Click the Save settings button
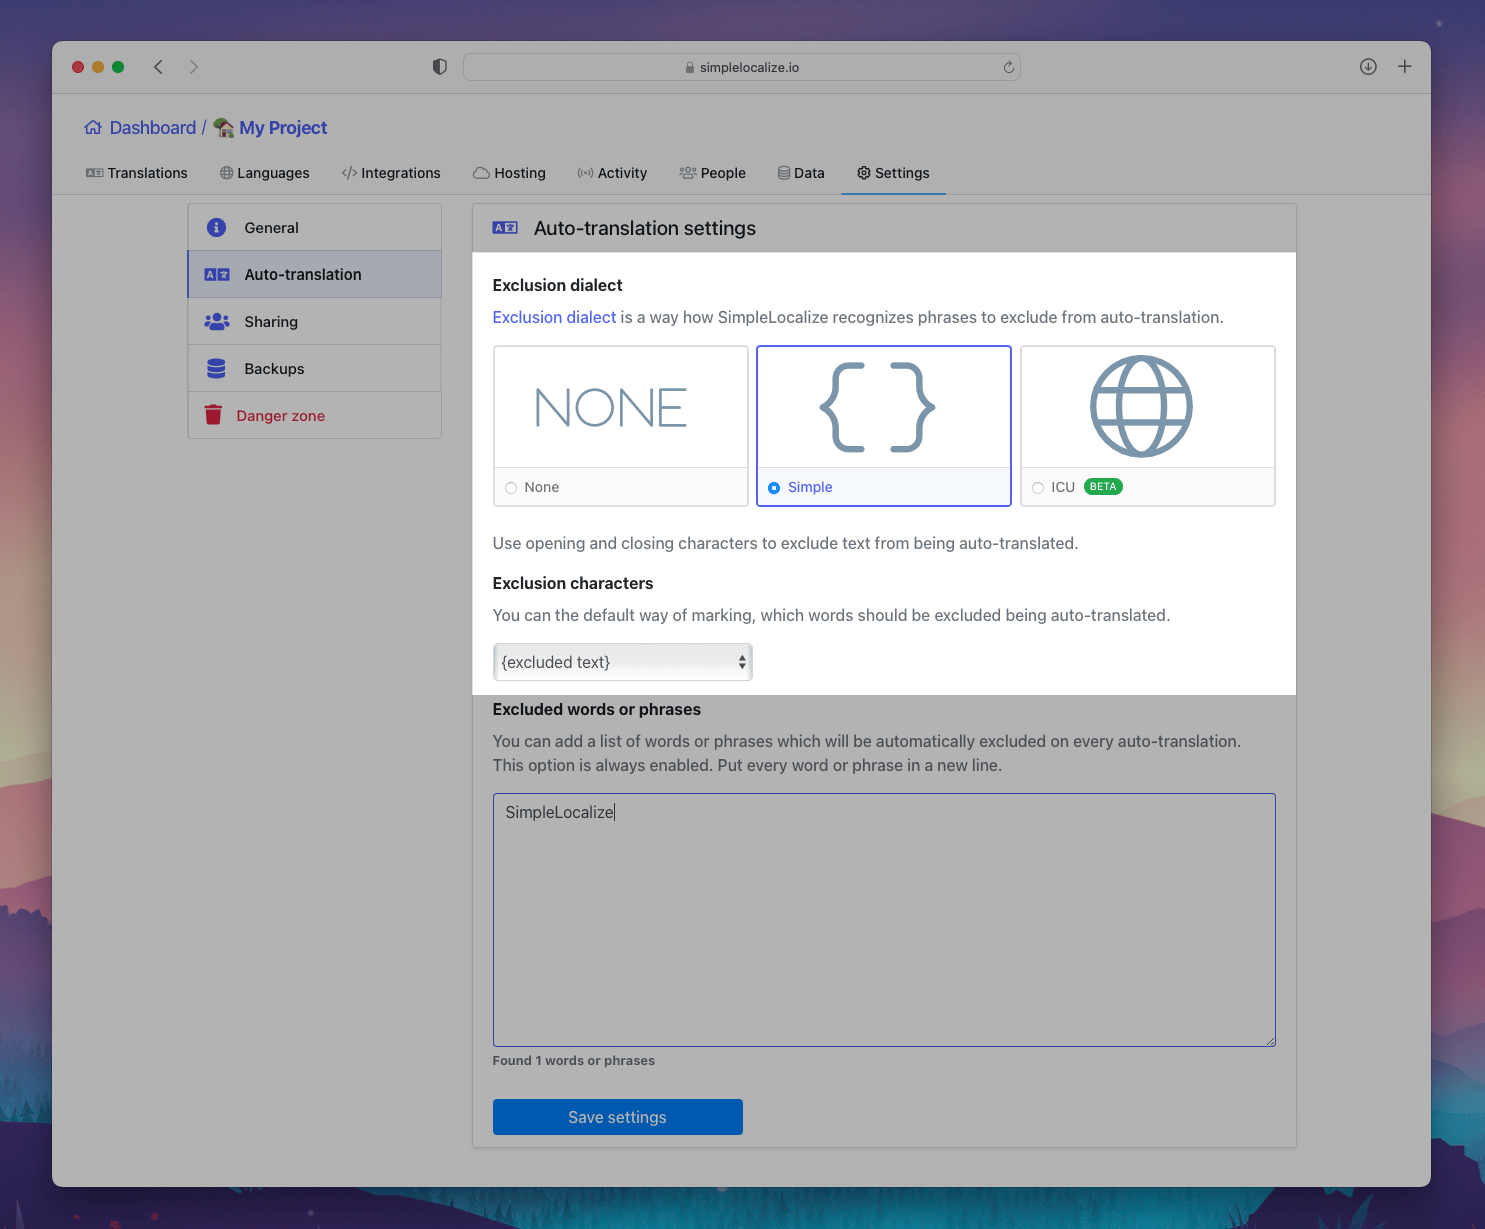1485x1229 pixels. pos(618,1117)
